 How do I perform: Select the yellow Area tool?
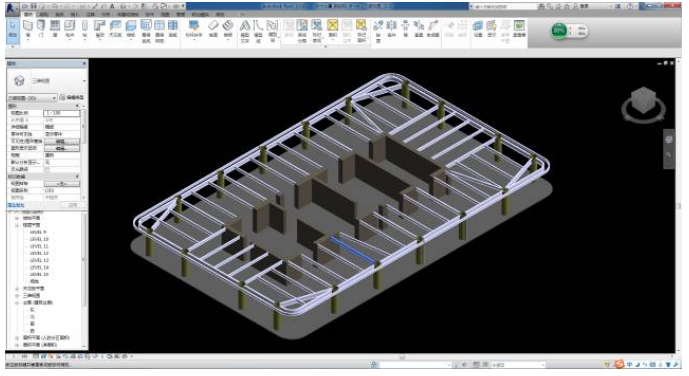point(333,29)
